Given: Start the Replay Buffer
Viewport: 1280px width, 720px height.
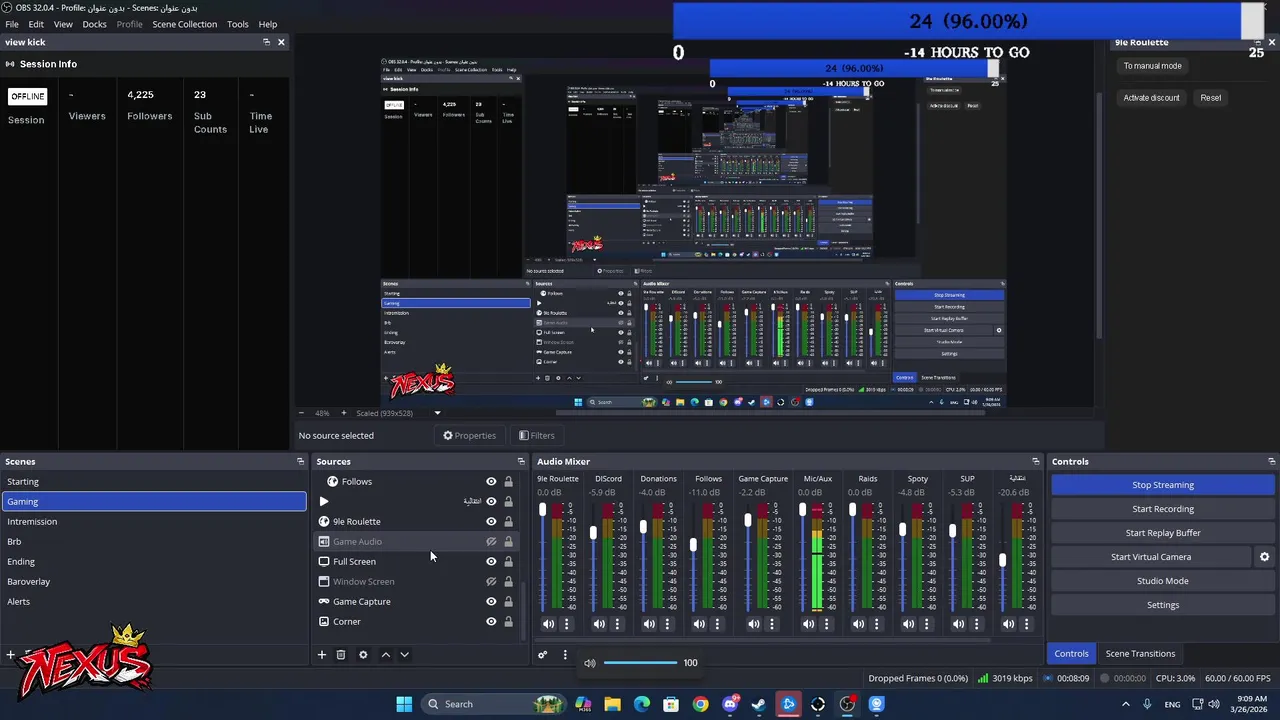Looking at the screenshot, I should click(x=1162, y=533).
